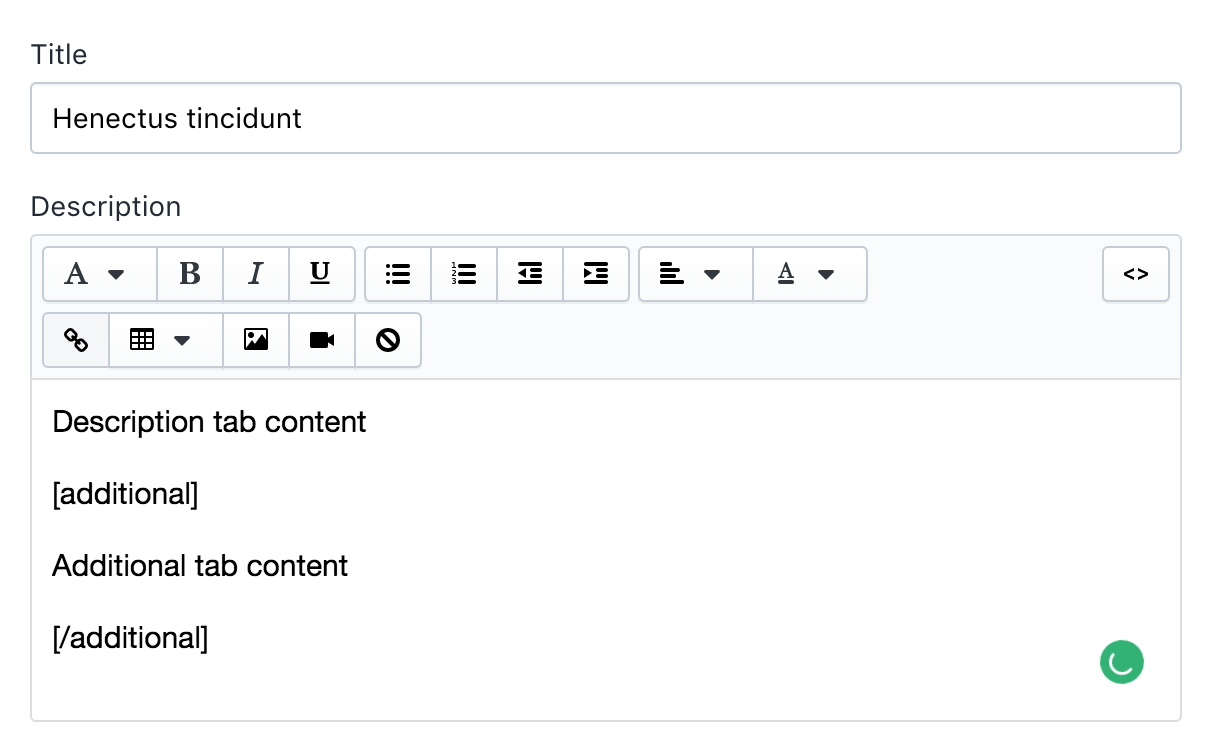Image resolution: width=1216 pixels, height=744 pixels.
Task: Click into the Title input field
Action: (605, 118)
